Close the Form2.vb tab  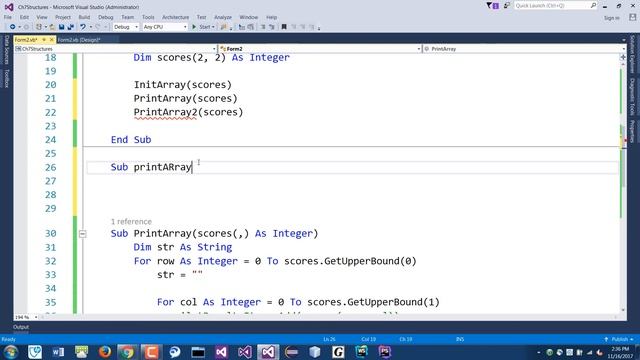tap(51, 40)
